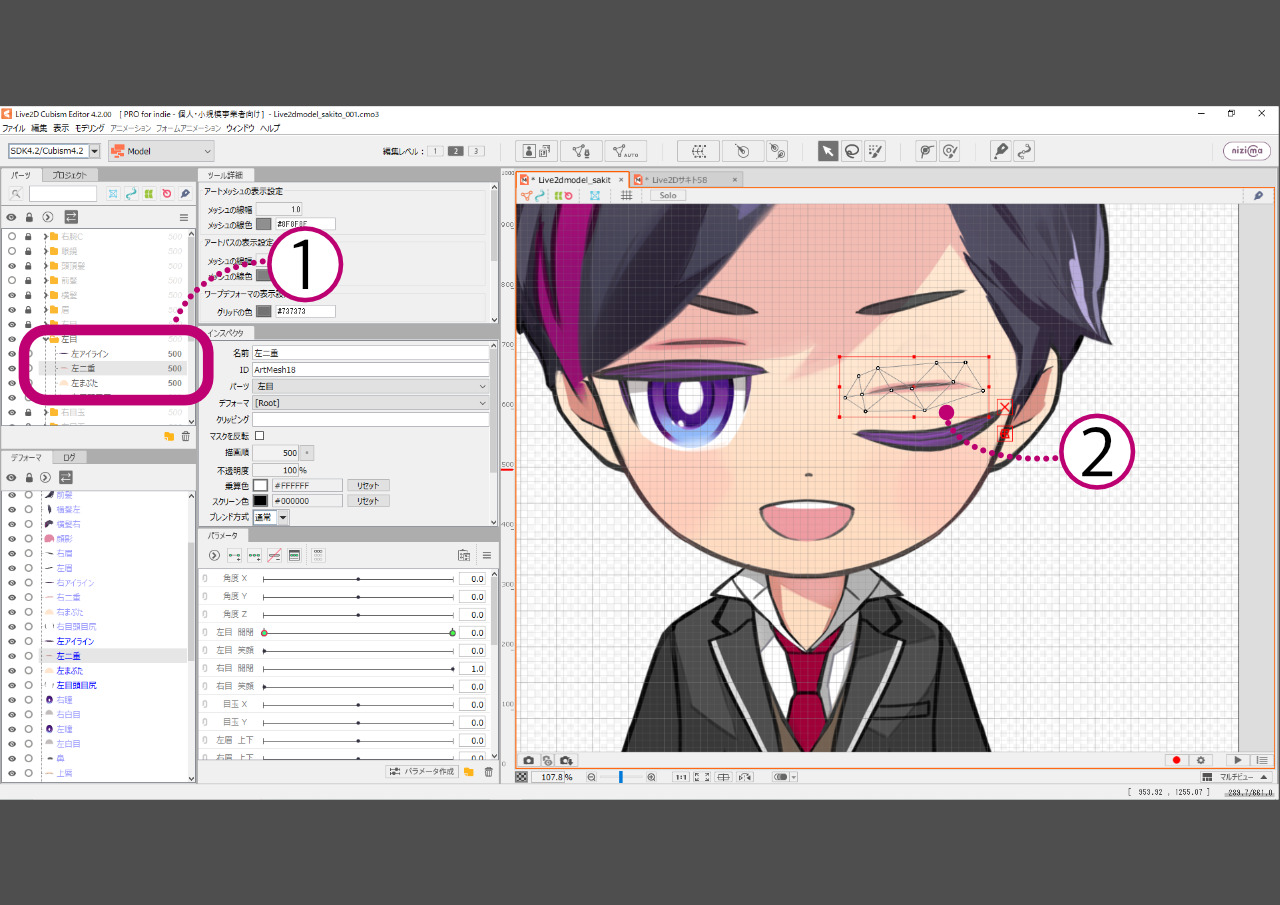The image size is (1280, 905).
Task: Click the 名前 field containing 左二重
Action: point(371,353)
